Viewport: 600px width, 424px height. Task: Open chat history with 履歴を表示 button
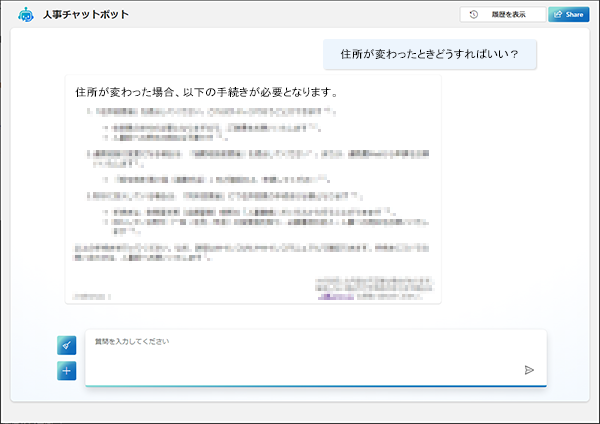(x=502, y=15)
